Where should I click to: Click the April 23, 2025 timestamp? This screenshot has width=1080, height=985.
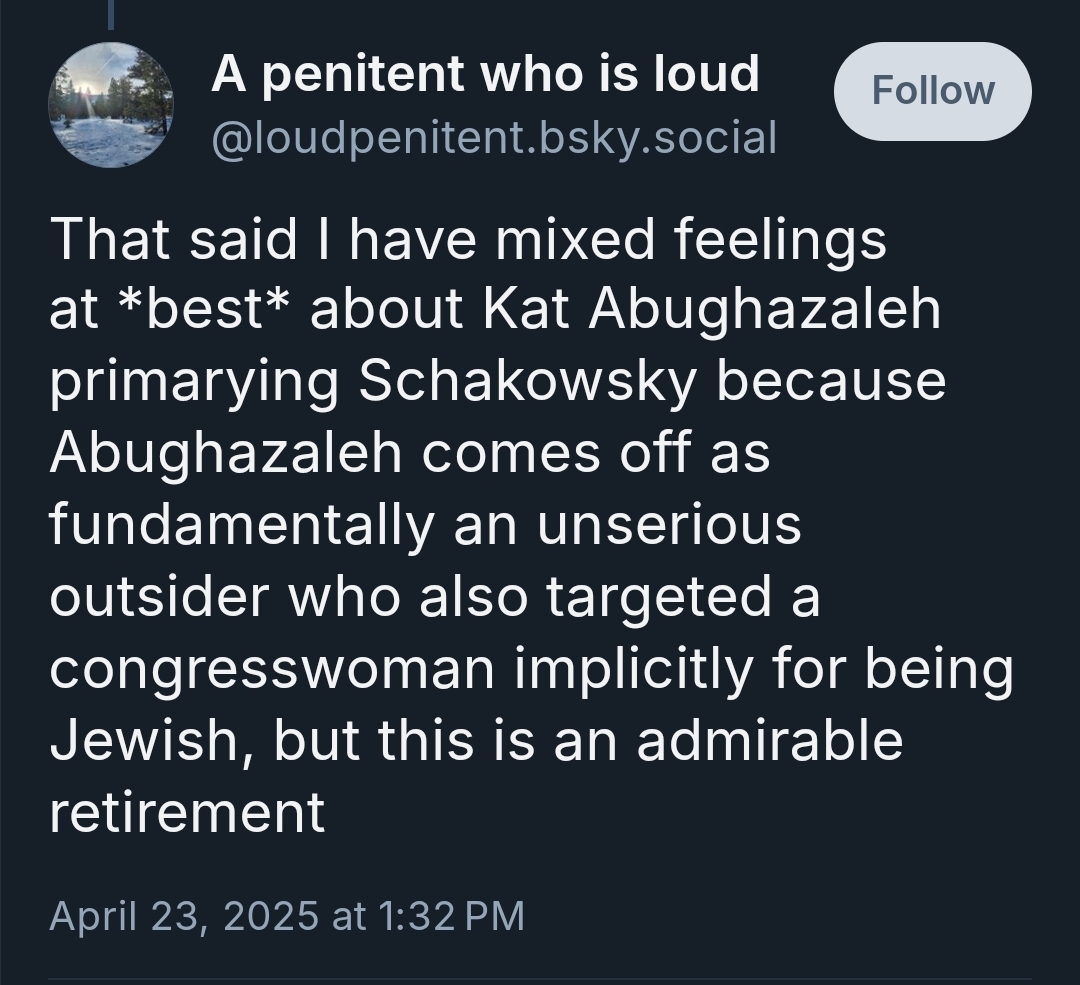pos(286,915)
